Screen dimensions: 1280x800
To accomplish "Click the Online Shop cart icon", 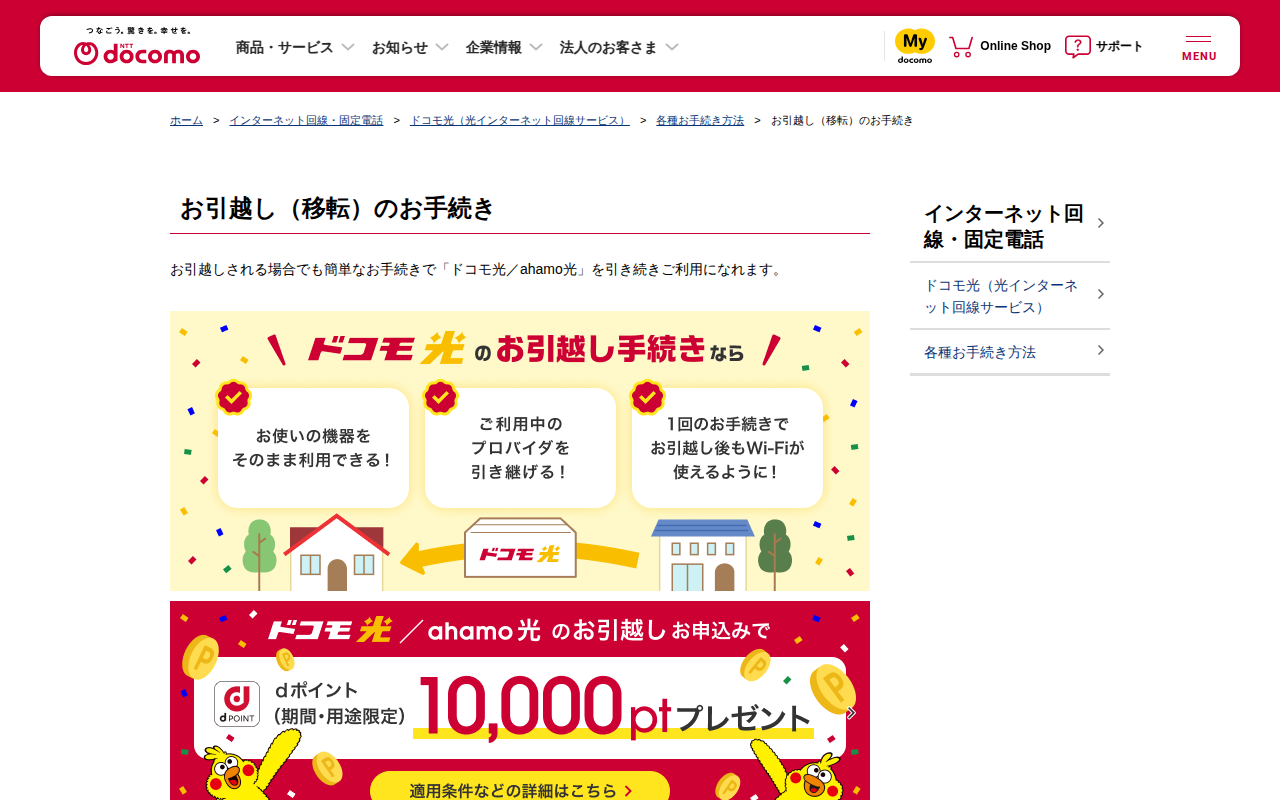I will (961, 46).
